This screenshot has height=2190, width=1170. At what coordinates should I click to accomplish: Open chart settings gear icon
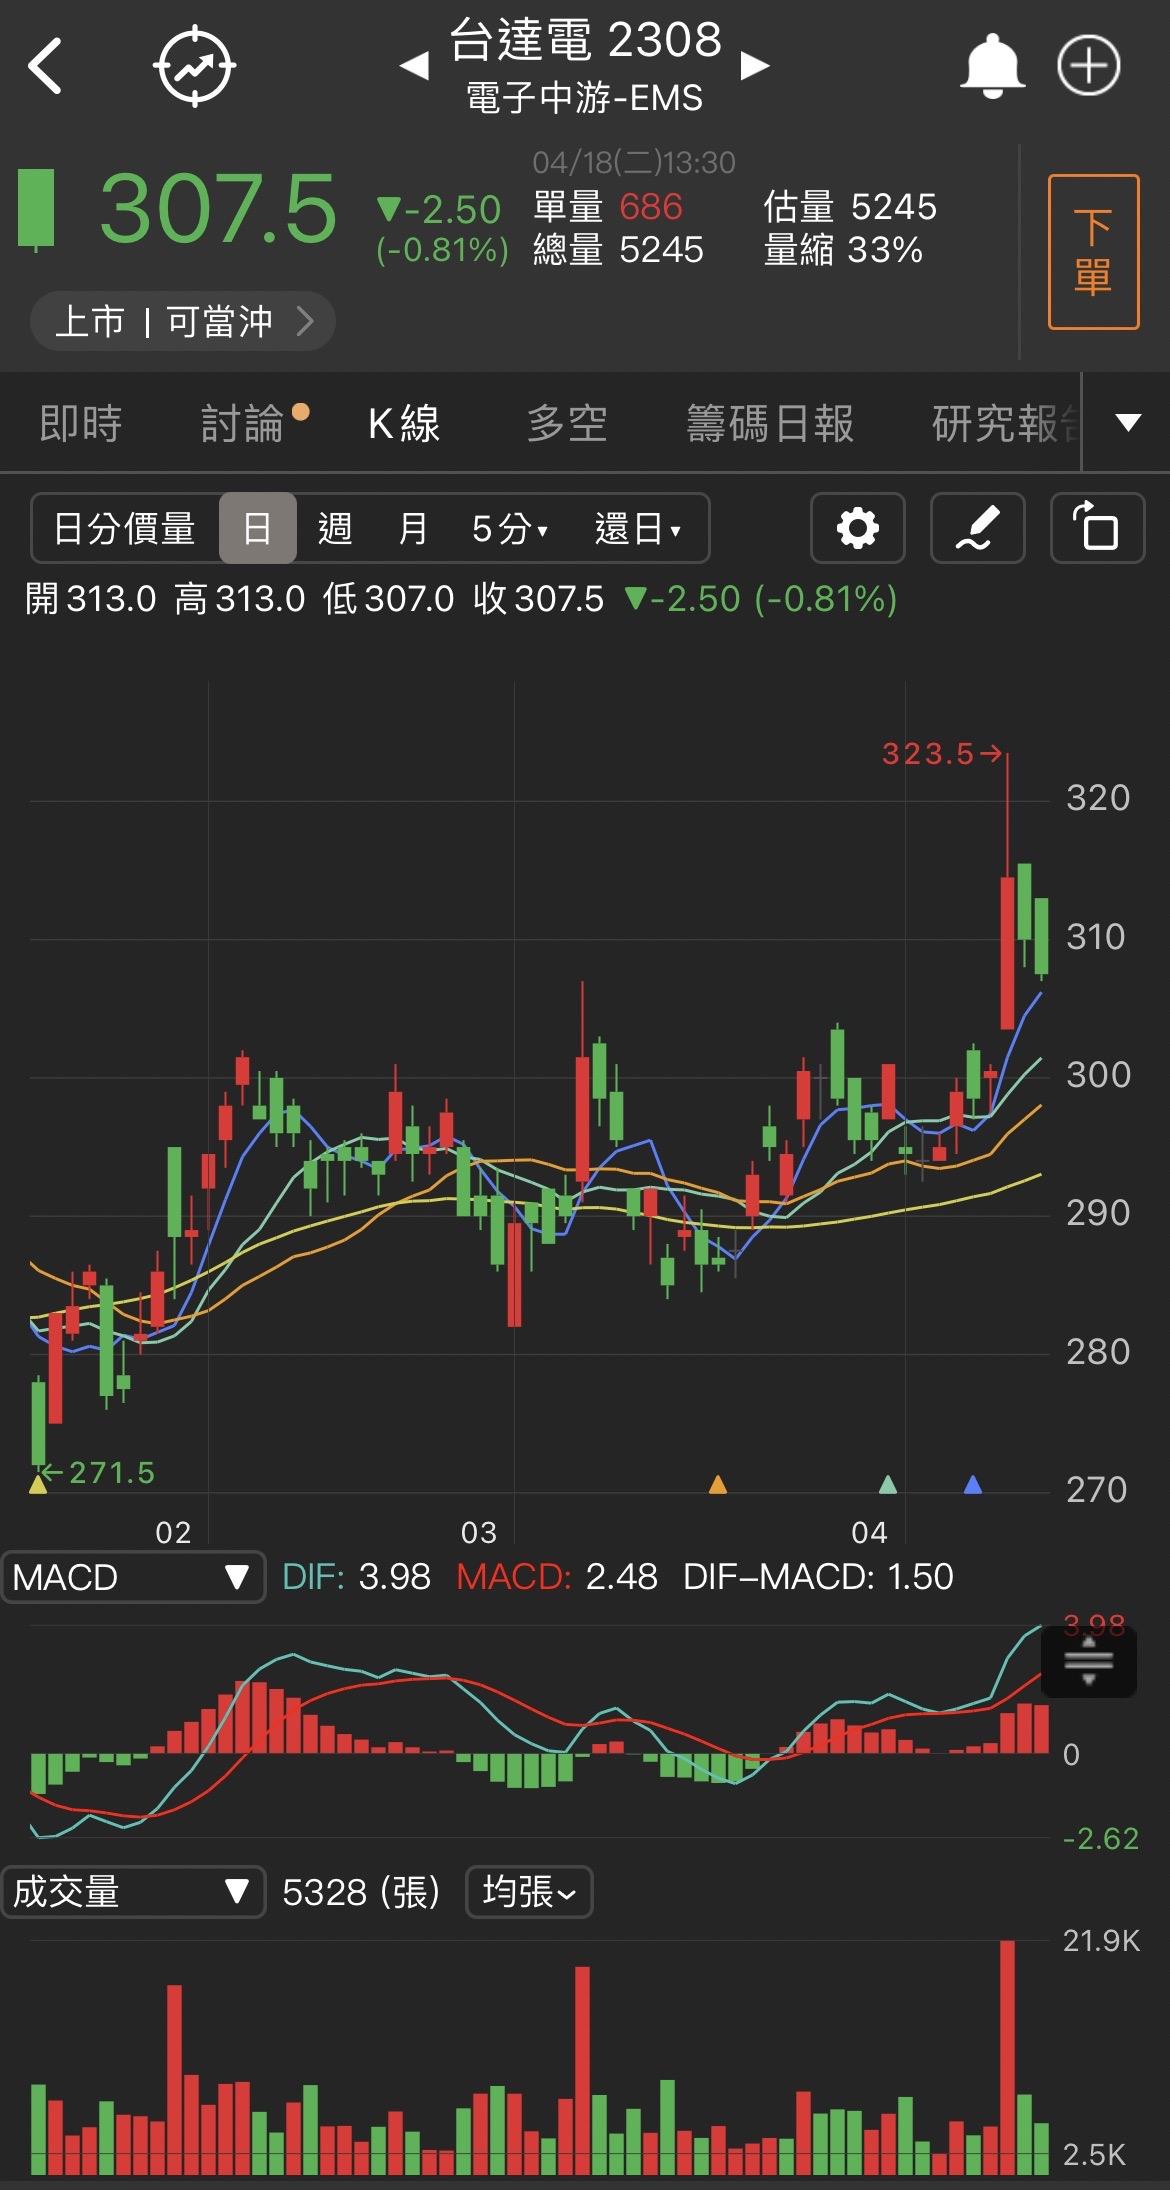pyautogui.click(x=857, y=528)
